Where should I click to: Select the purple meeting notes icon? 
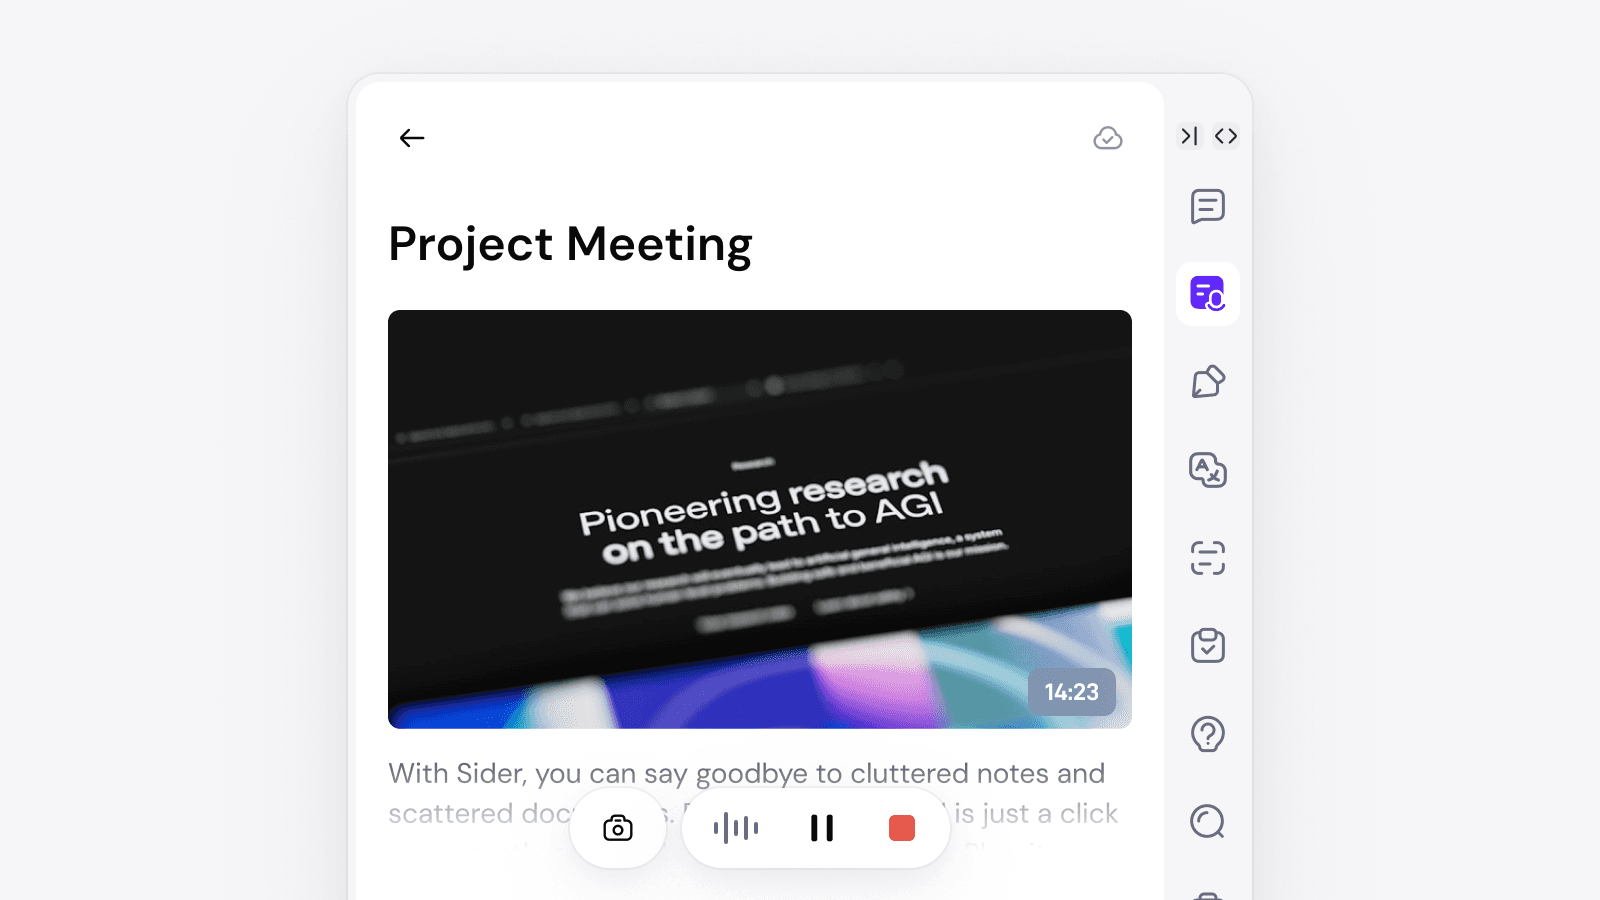point(1208,294)
